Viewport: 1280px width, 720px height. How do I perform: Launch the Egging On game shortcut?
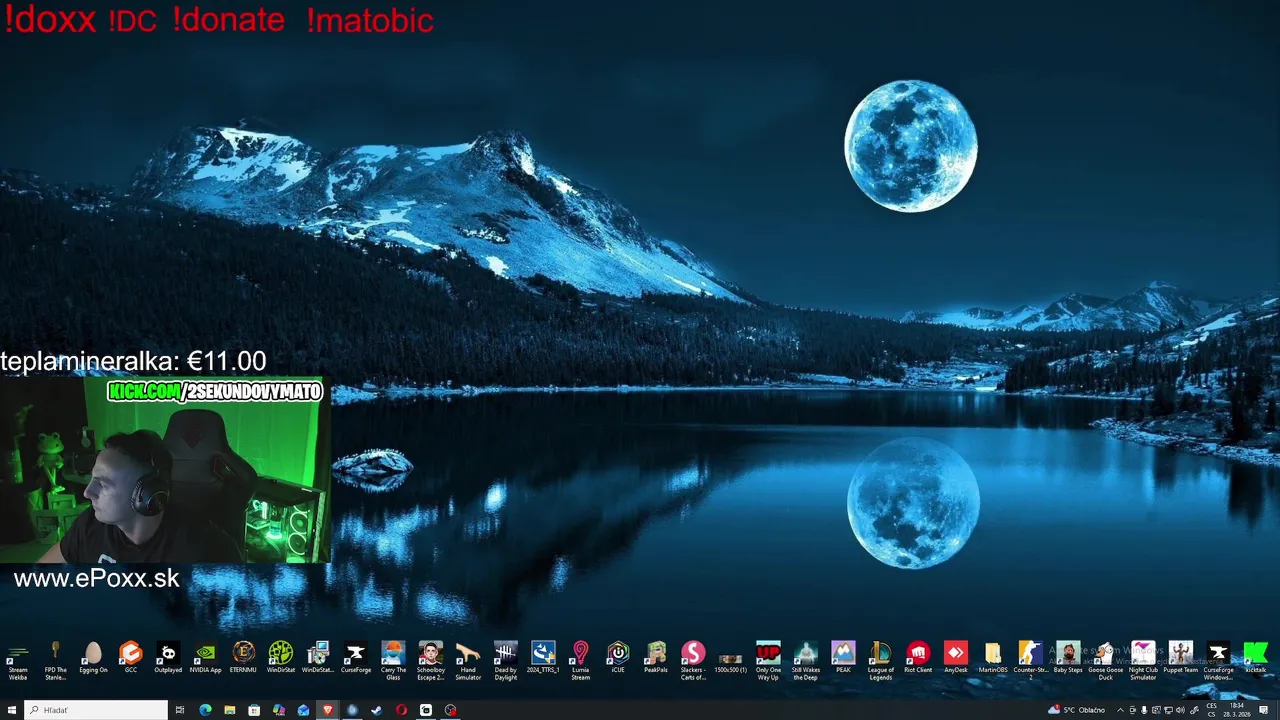[93, 659]
